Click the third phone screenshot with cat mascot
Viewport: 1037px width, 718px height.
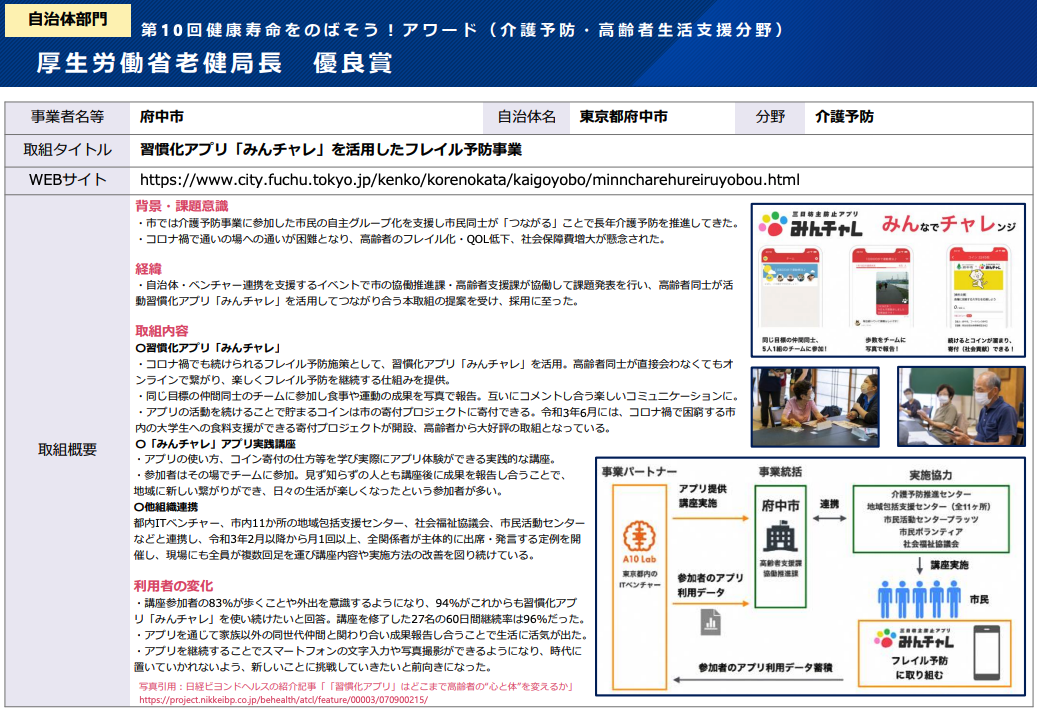click(x=978, y=287)
